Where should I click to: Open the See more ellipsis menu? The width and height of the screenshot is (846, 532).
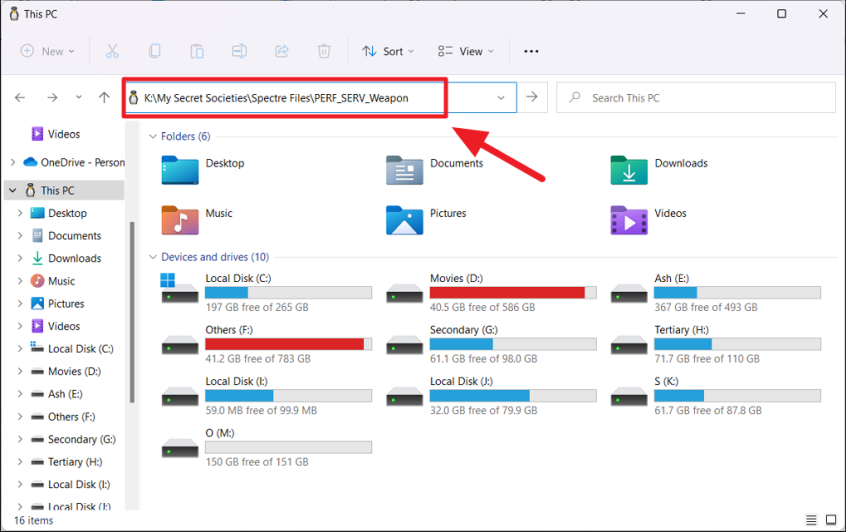pyautogui.click(x=531, y=51)
